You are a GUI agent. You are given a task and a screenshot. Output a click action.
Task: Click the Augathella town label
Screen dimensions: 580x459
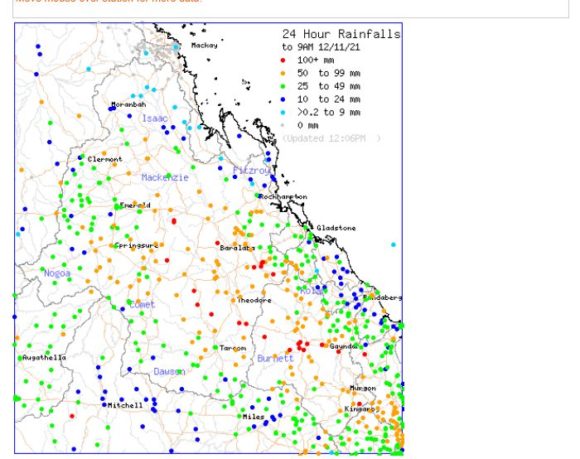pyautogui.click(x=44, y=358)
